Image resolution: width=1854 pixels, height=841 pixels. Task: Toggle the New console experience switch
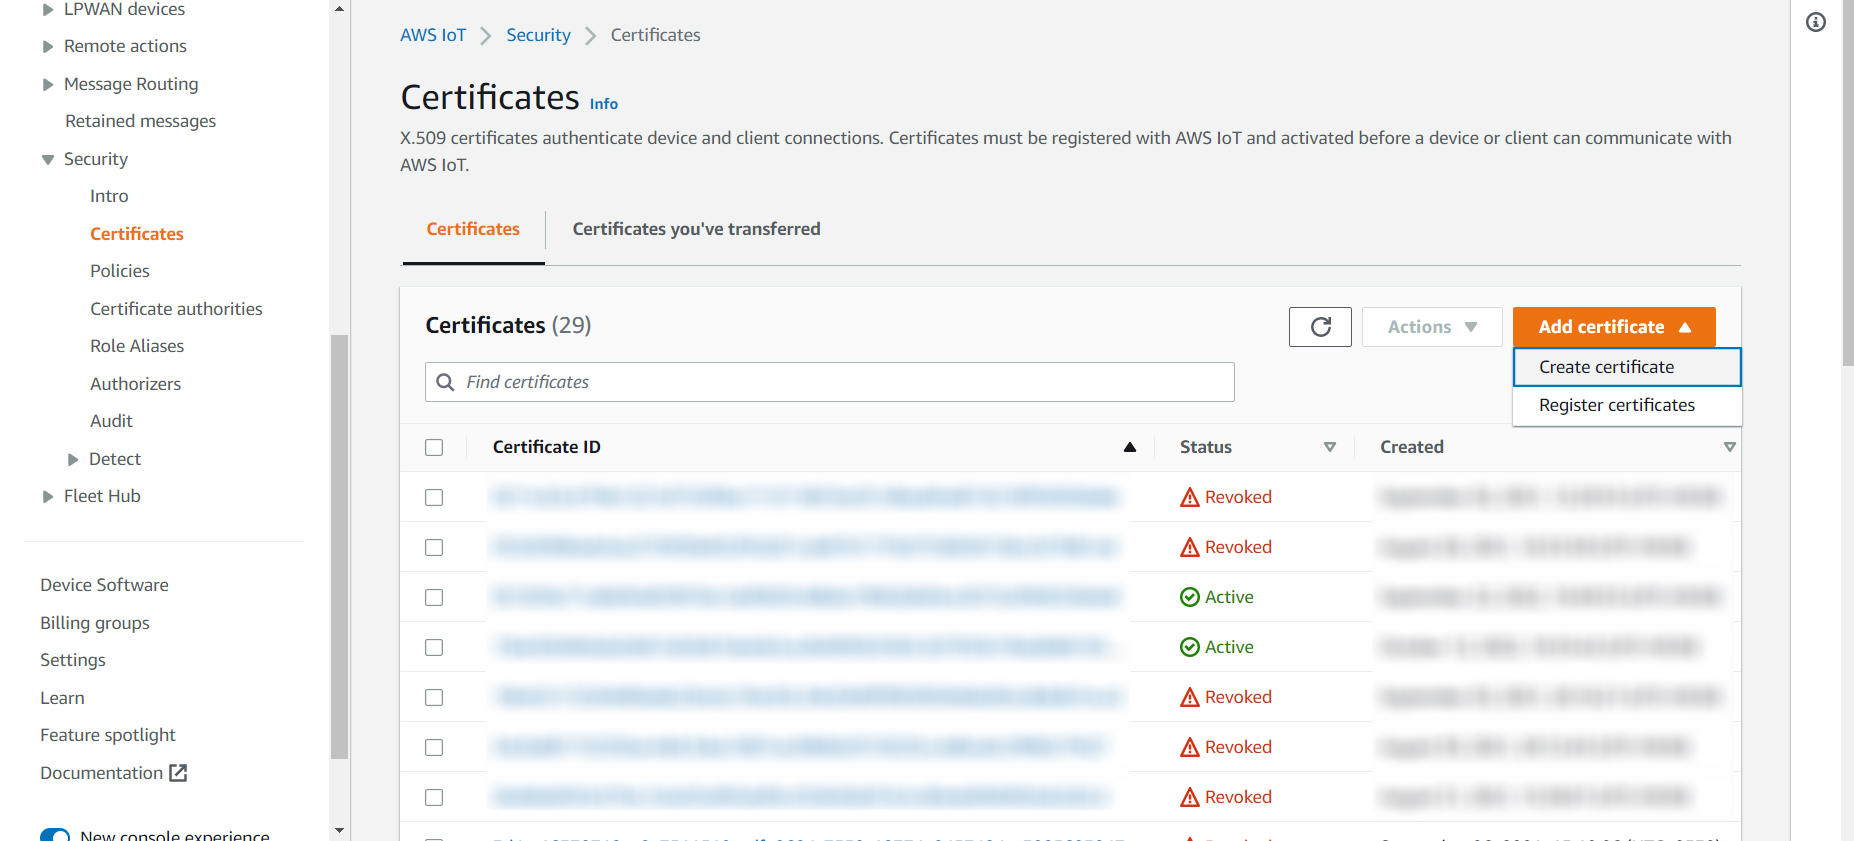(x=55, y=834)
